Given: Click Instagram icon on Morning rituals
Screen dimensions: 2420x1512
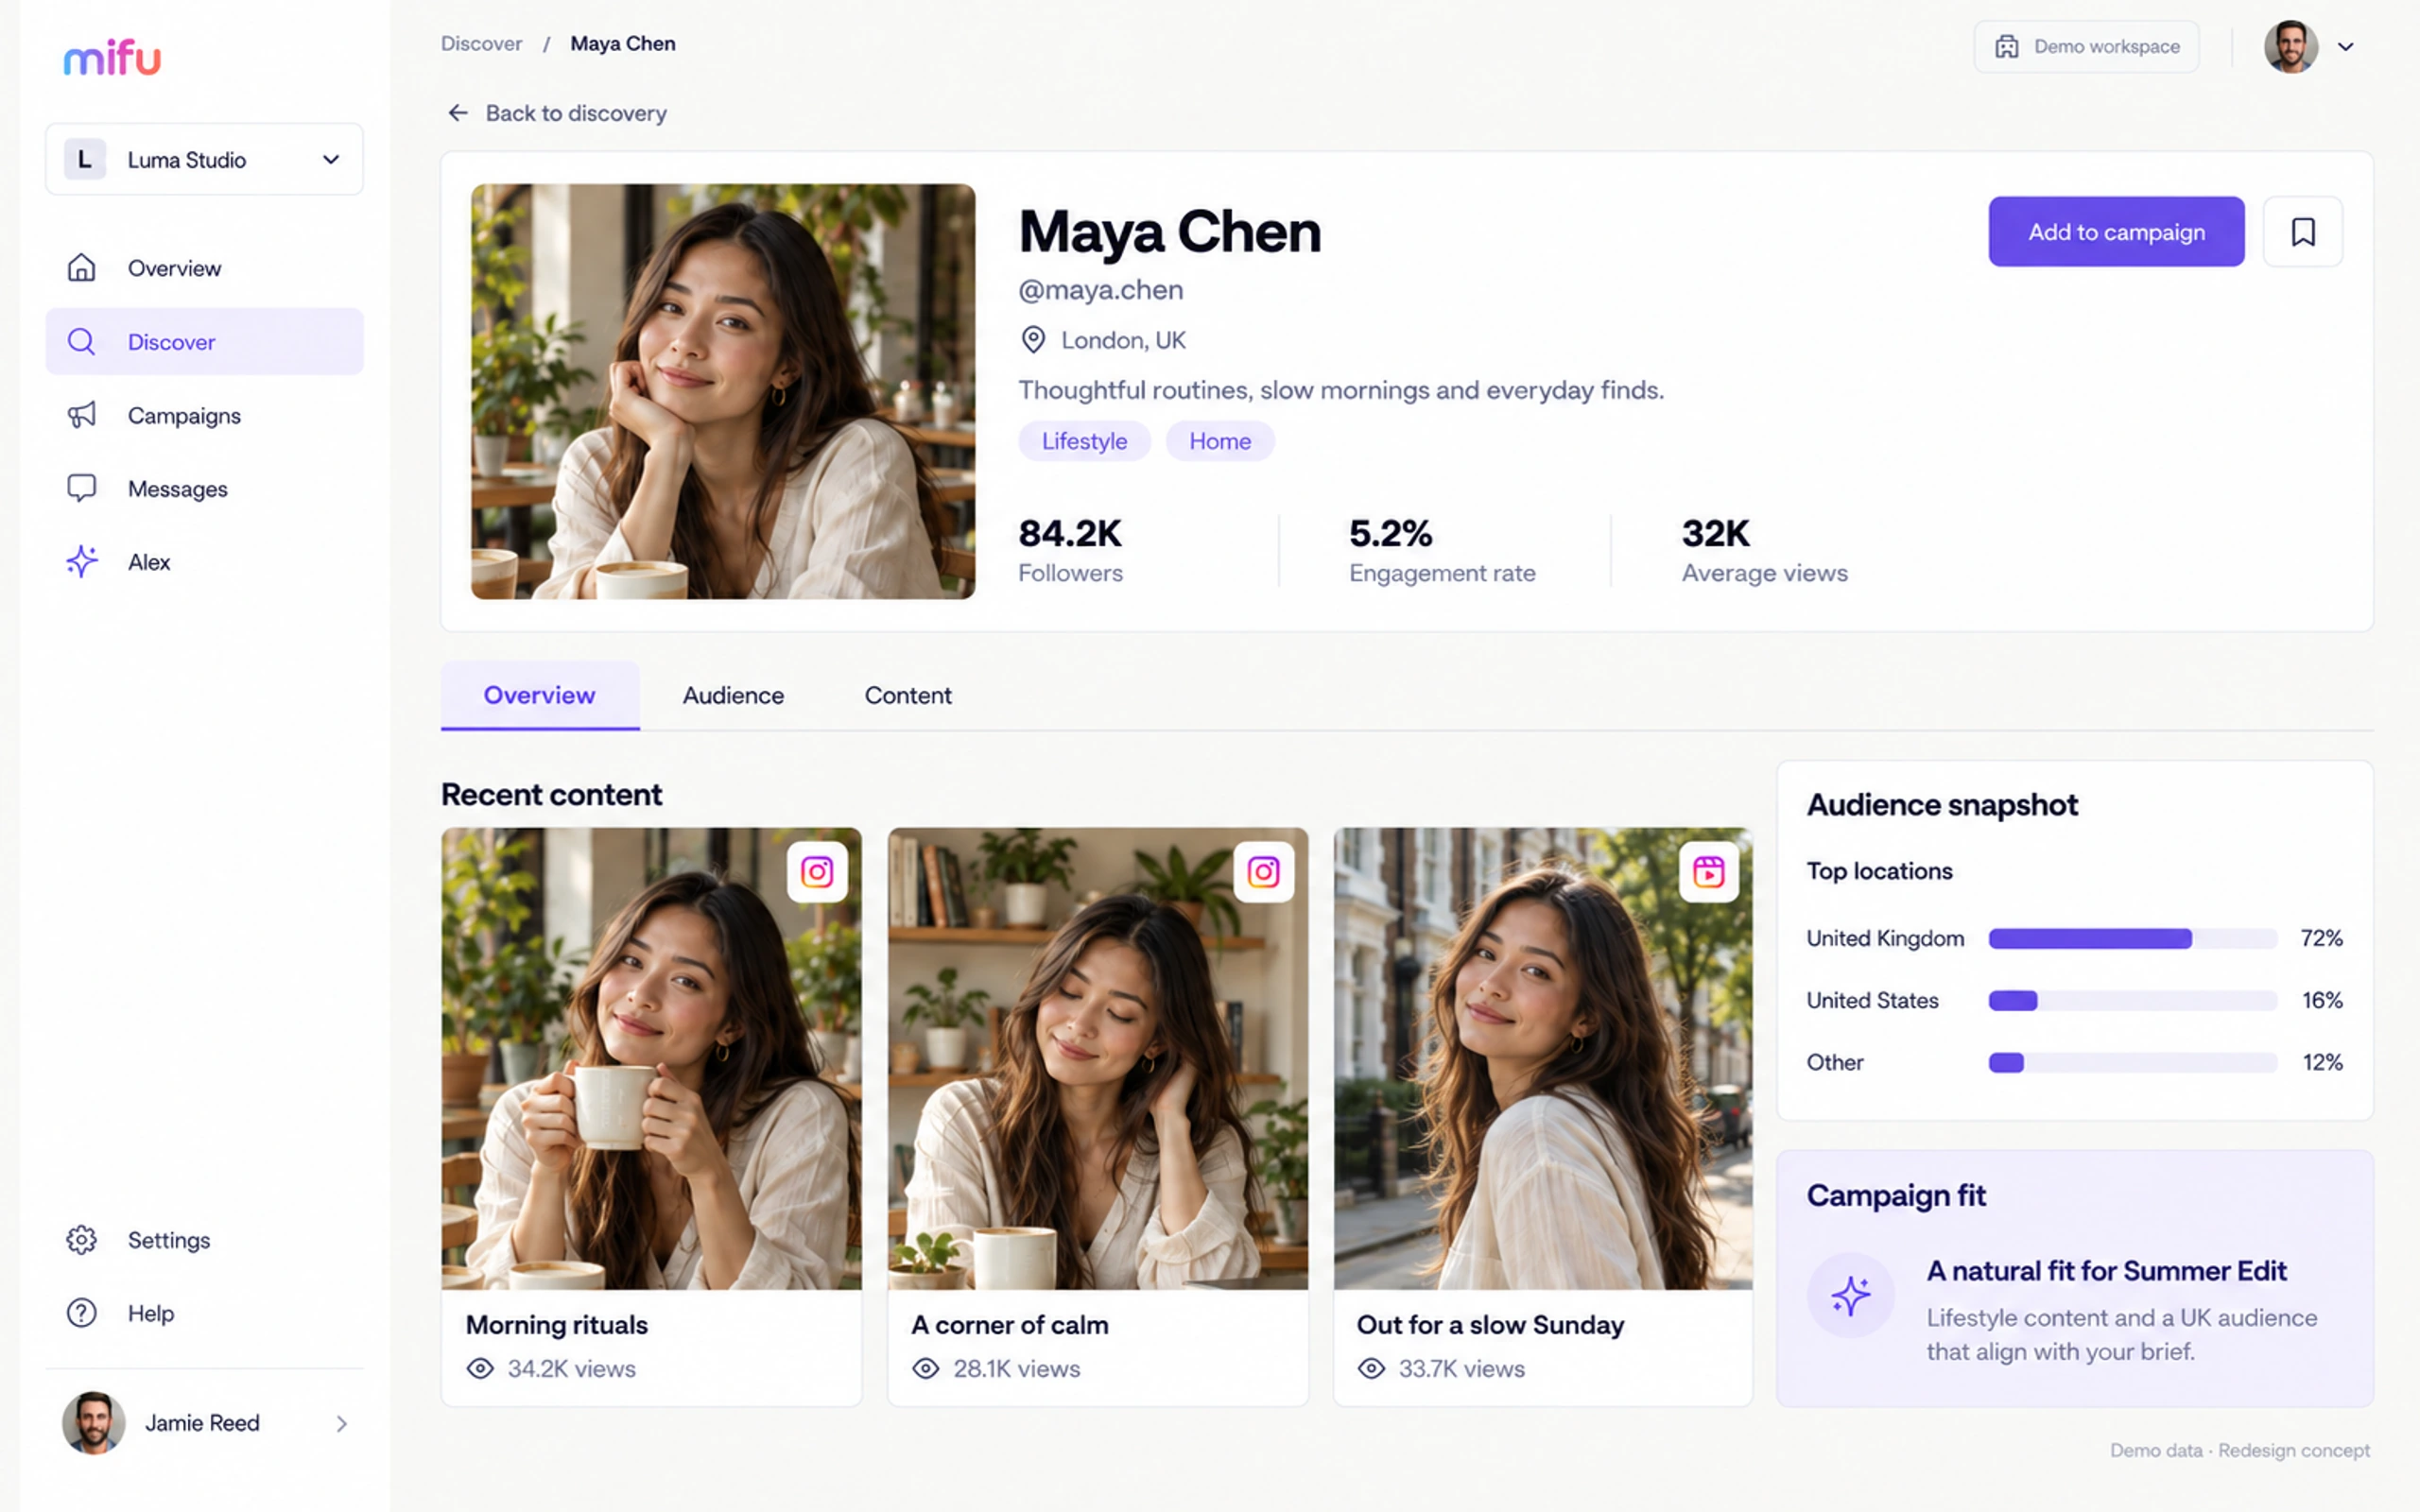Looking at the screenshot, I should (x=817, y=872).
